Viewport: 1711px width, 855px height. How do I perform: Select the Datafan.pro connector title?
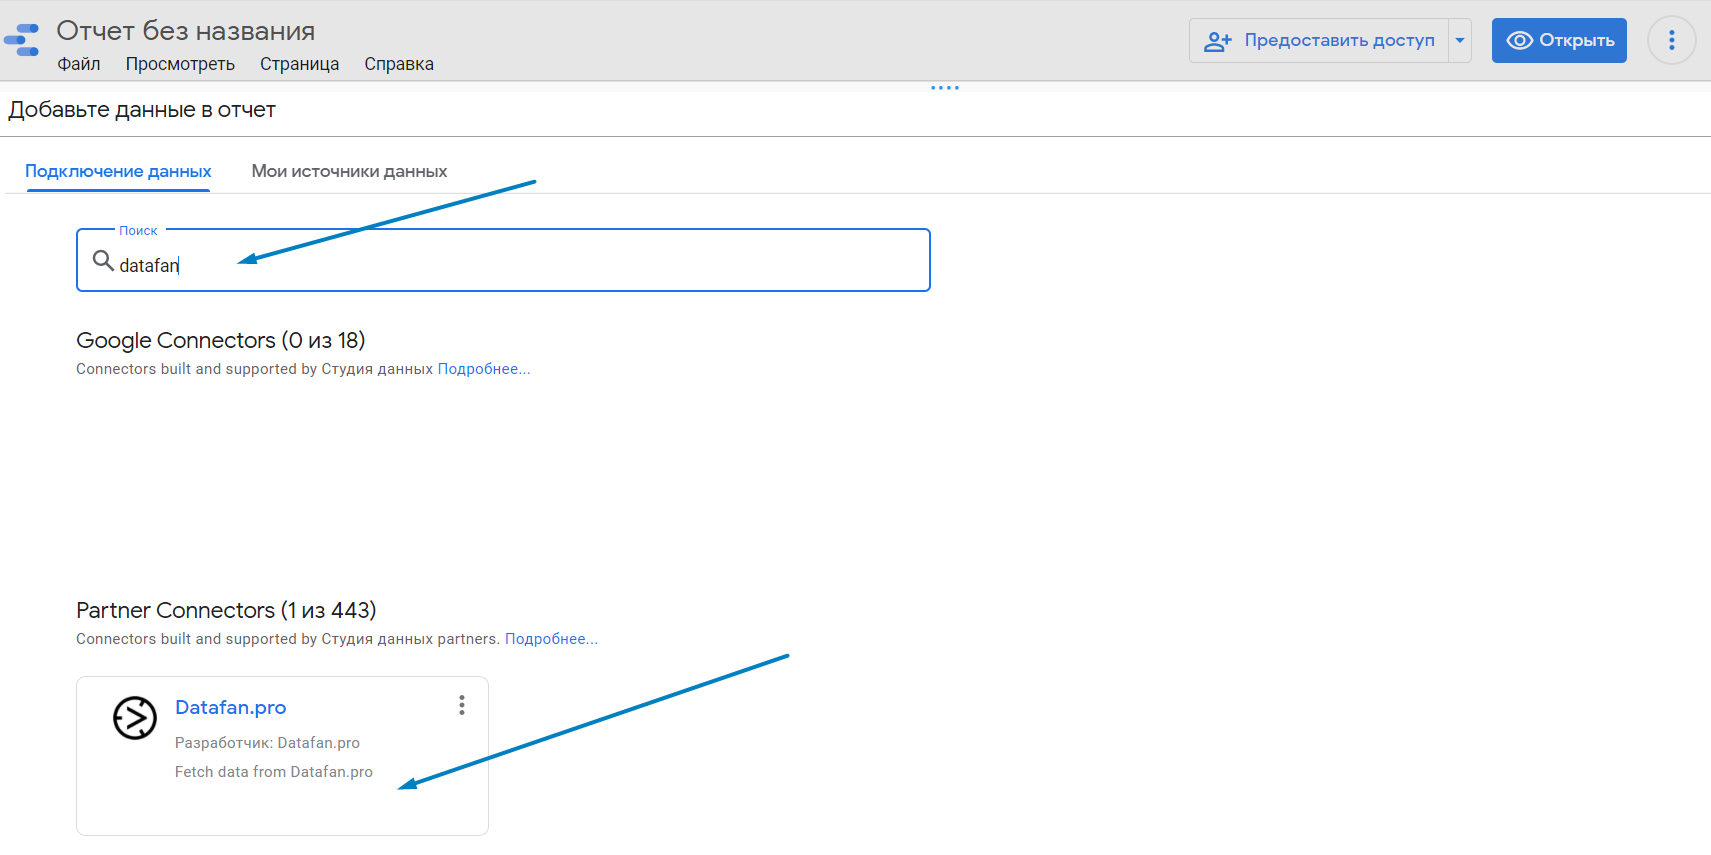tap(230, 707)
